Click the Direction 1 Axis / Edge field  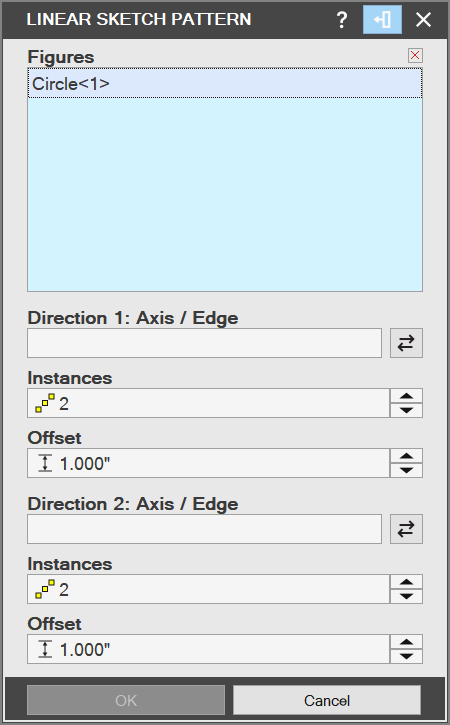click(204, 343)
